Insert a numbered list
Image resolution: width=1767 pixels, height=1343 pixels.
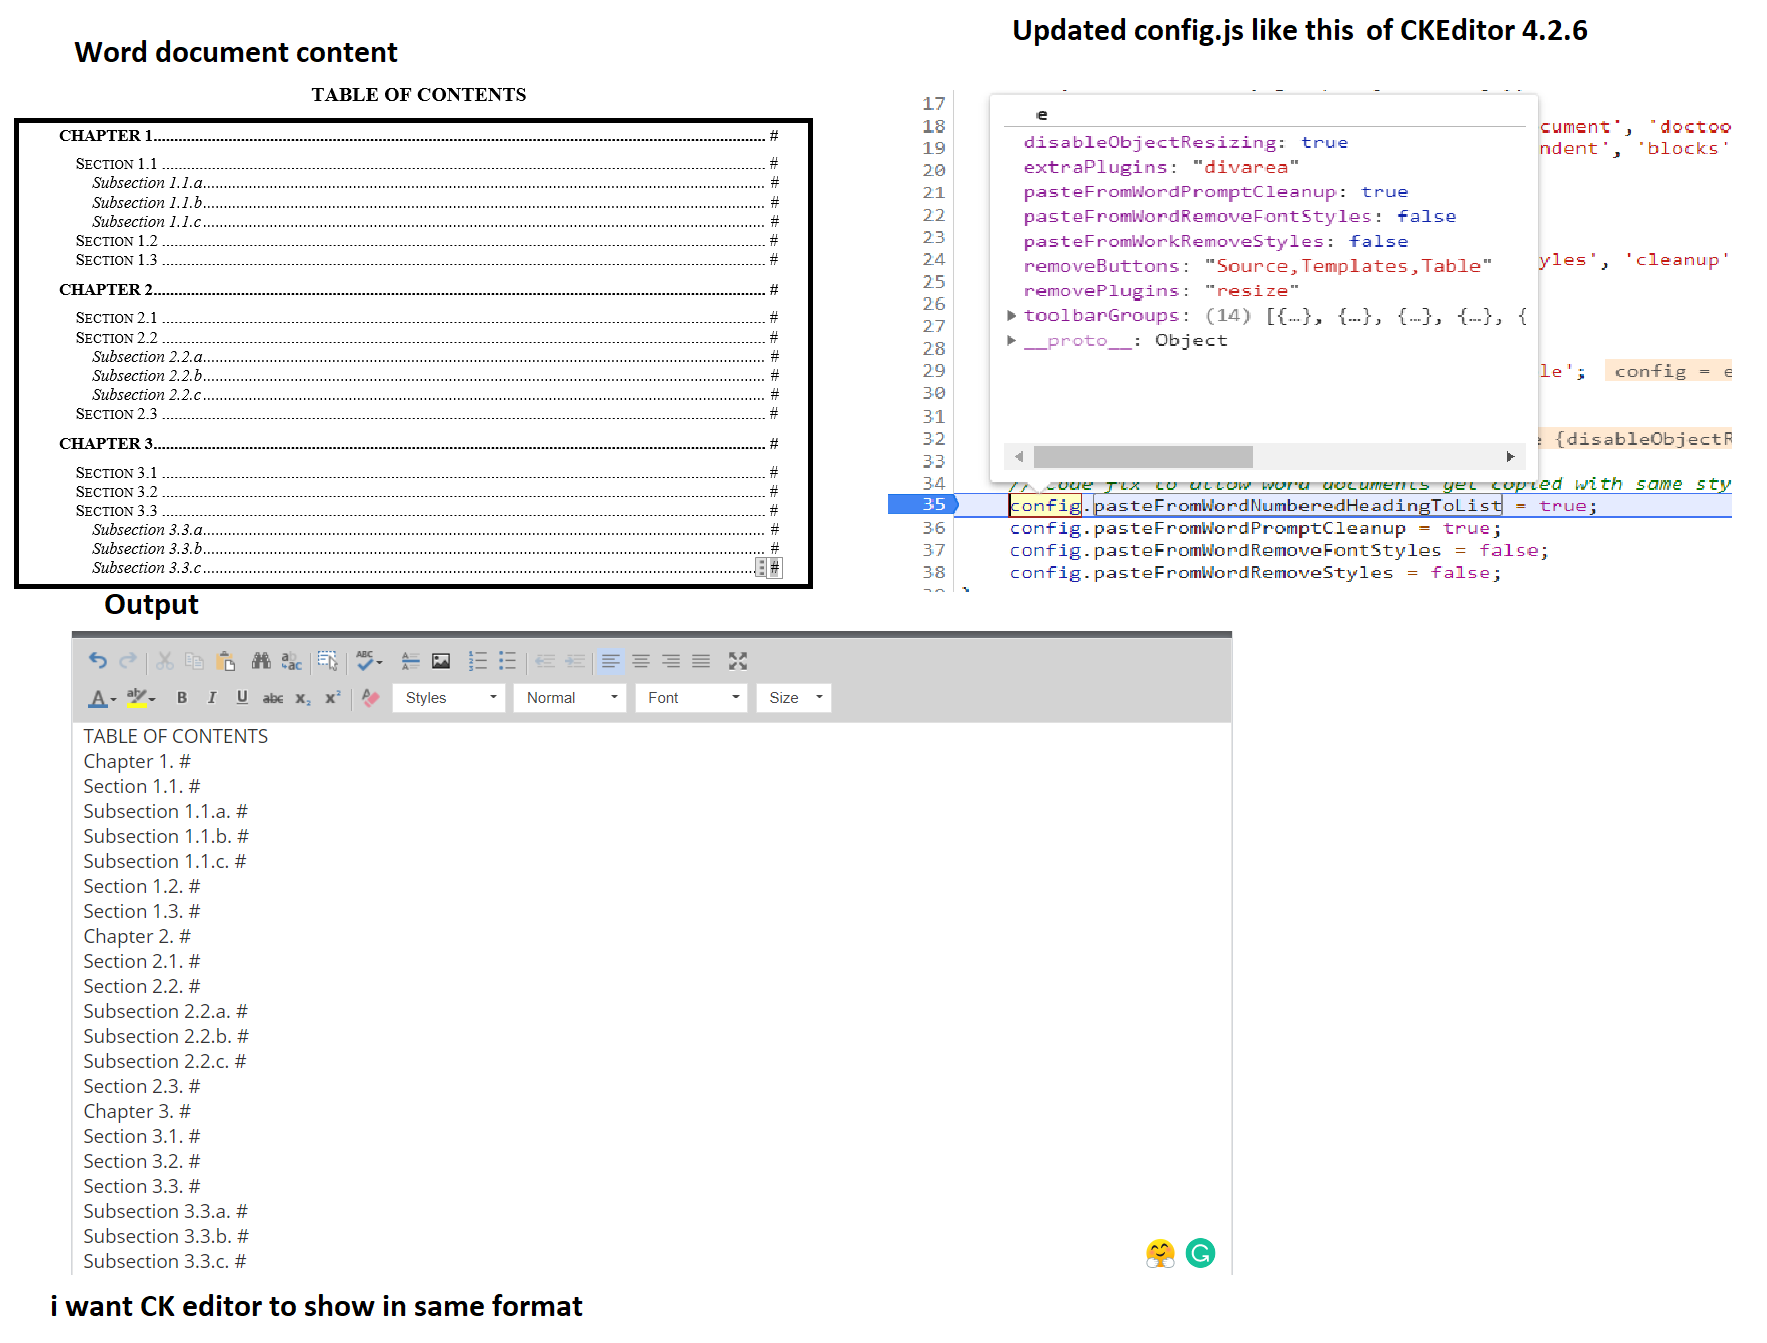pos(478,661)
